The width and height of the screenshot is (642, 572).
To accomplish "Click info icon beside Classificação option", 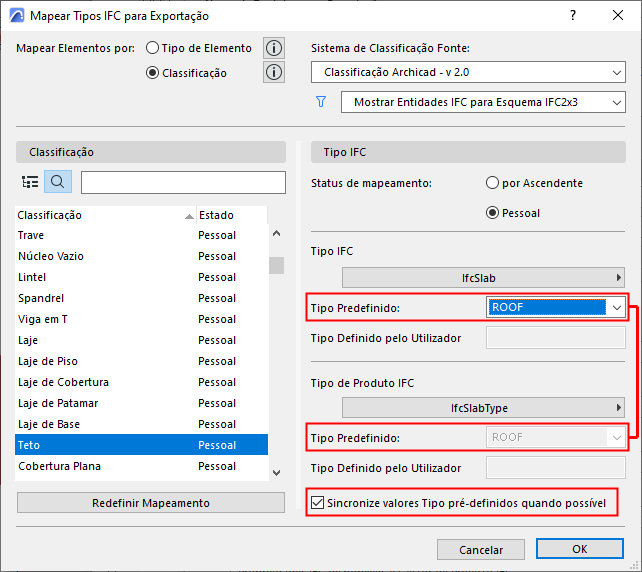I will [274, 72].
